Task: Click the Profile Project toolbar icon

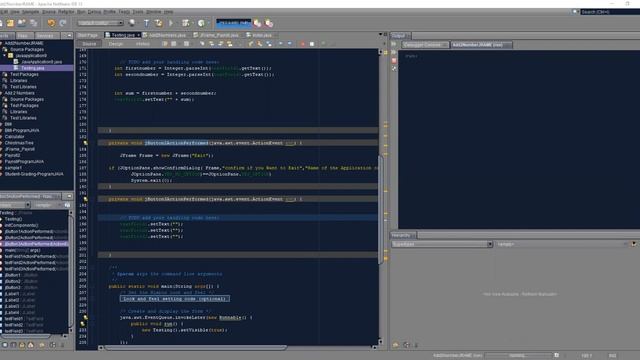Action: click(x=201, y=23)
